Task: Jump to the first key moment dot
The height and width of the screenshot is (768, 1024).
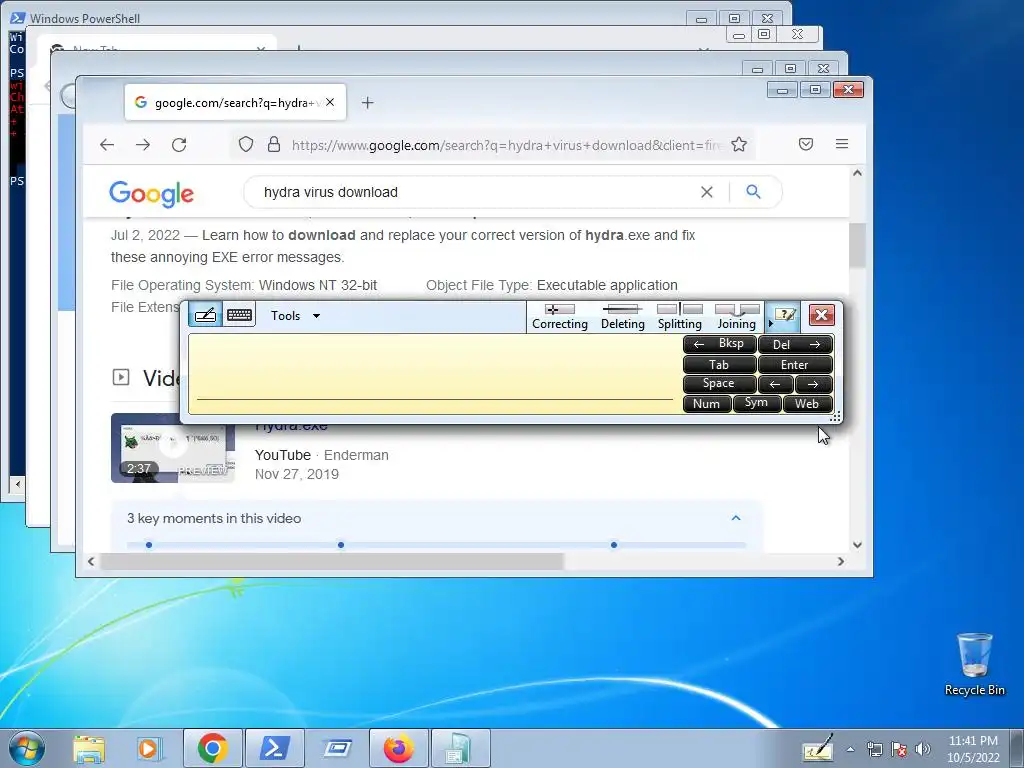Action: point(149,545)
